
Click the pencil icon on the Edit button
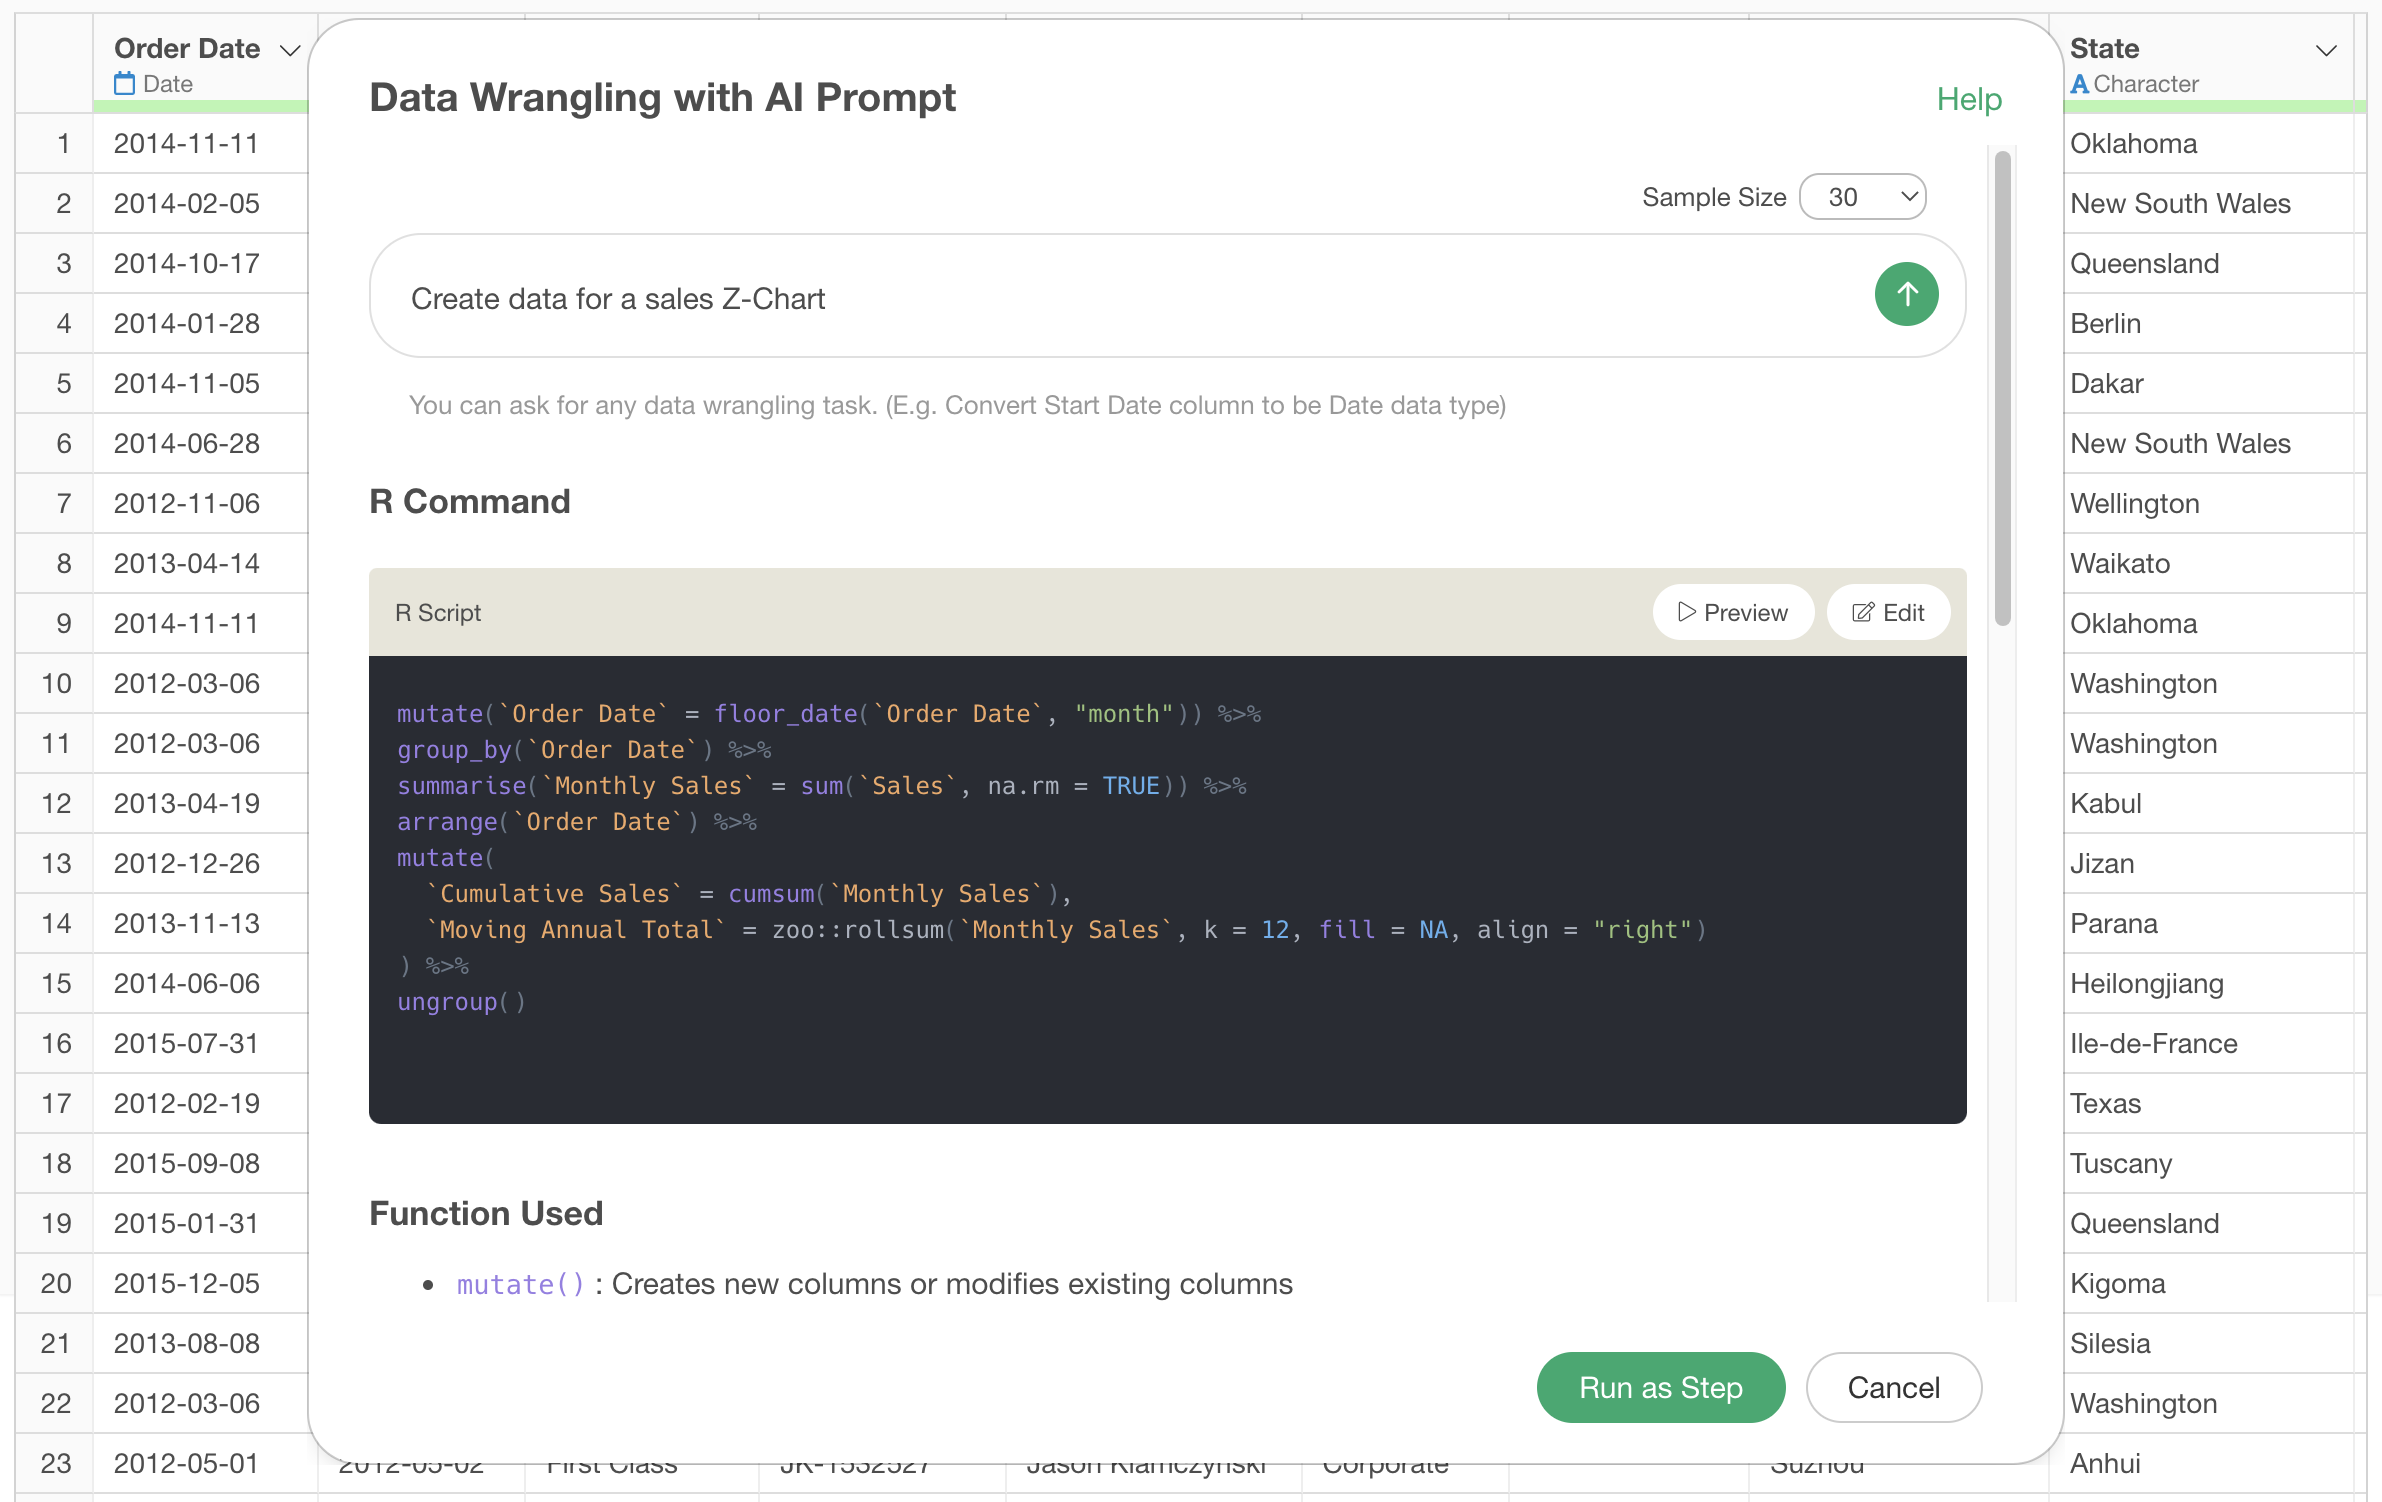1862,612
